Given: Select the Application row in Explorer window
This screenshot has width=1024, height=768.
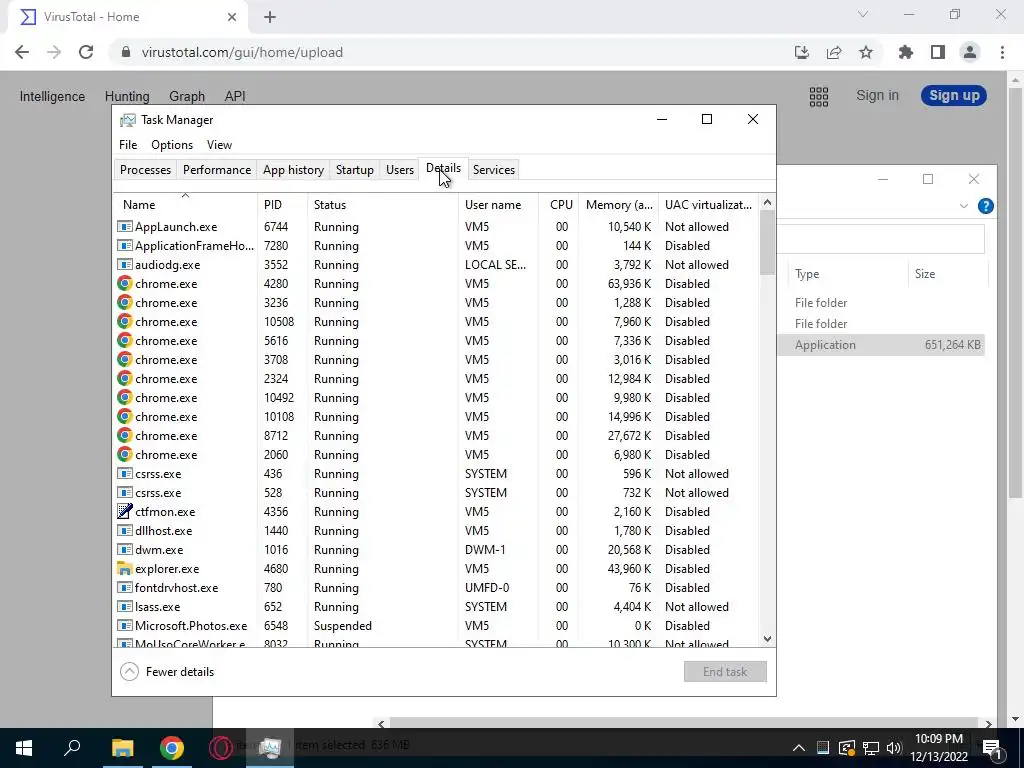Looking at the screenshot, I should (x=881, y=345).
